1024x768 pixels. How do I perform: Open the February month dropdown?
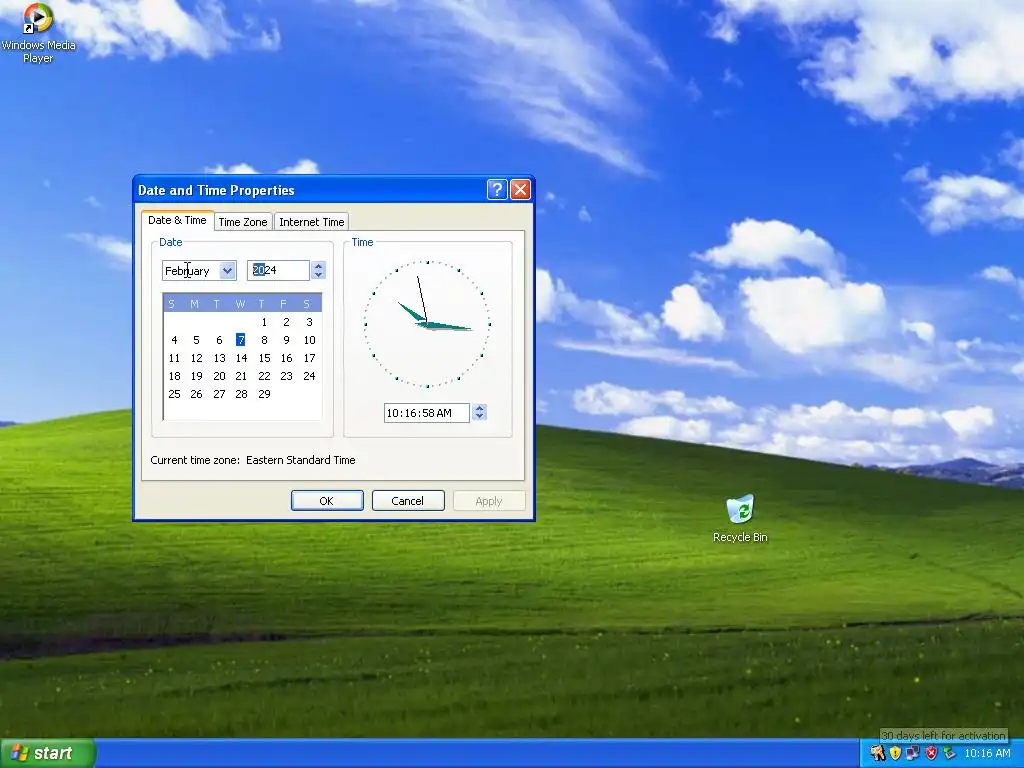tap(227, 270)
